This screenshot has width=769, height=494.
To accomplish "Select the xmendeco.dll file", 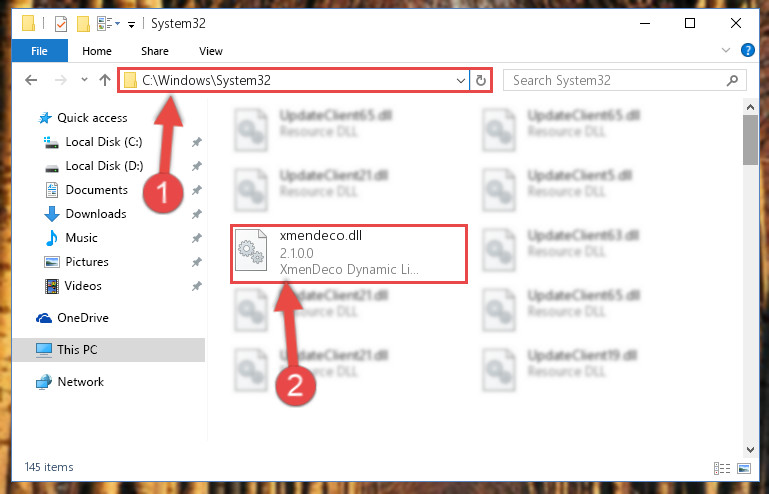I will (x=349, y=254).
